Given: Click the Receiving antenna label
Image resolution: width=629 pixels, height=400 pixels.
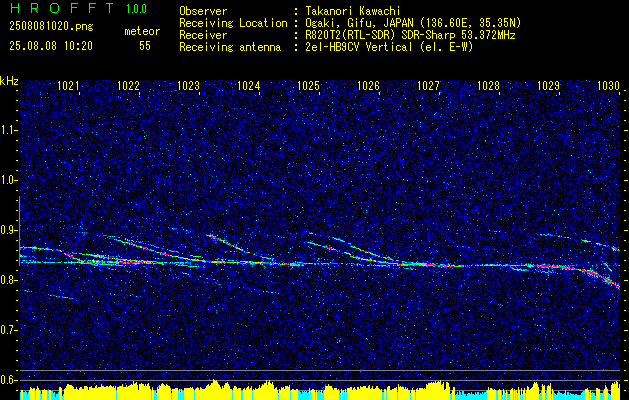Looking at the screenshot, I should [x=230, y=47].
